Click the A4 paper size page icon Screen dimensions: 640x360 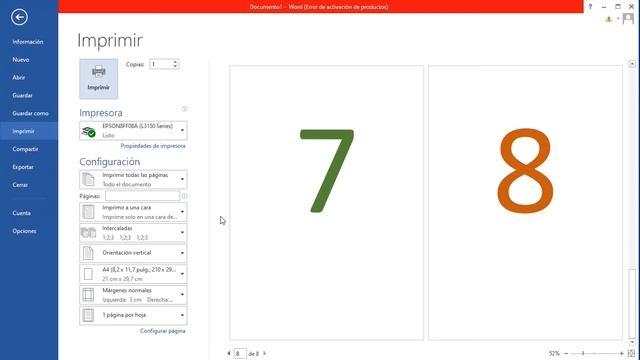pyautogui.click(x=88, y=274)
